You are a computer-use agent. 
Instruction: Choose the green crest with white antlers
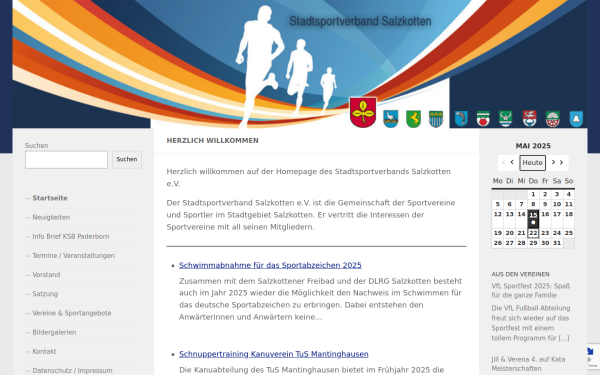[505, 119]
